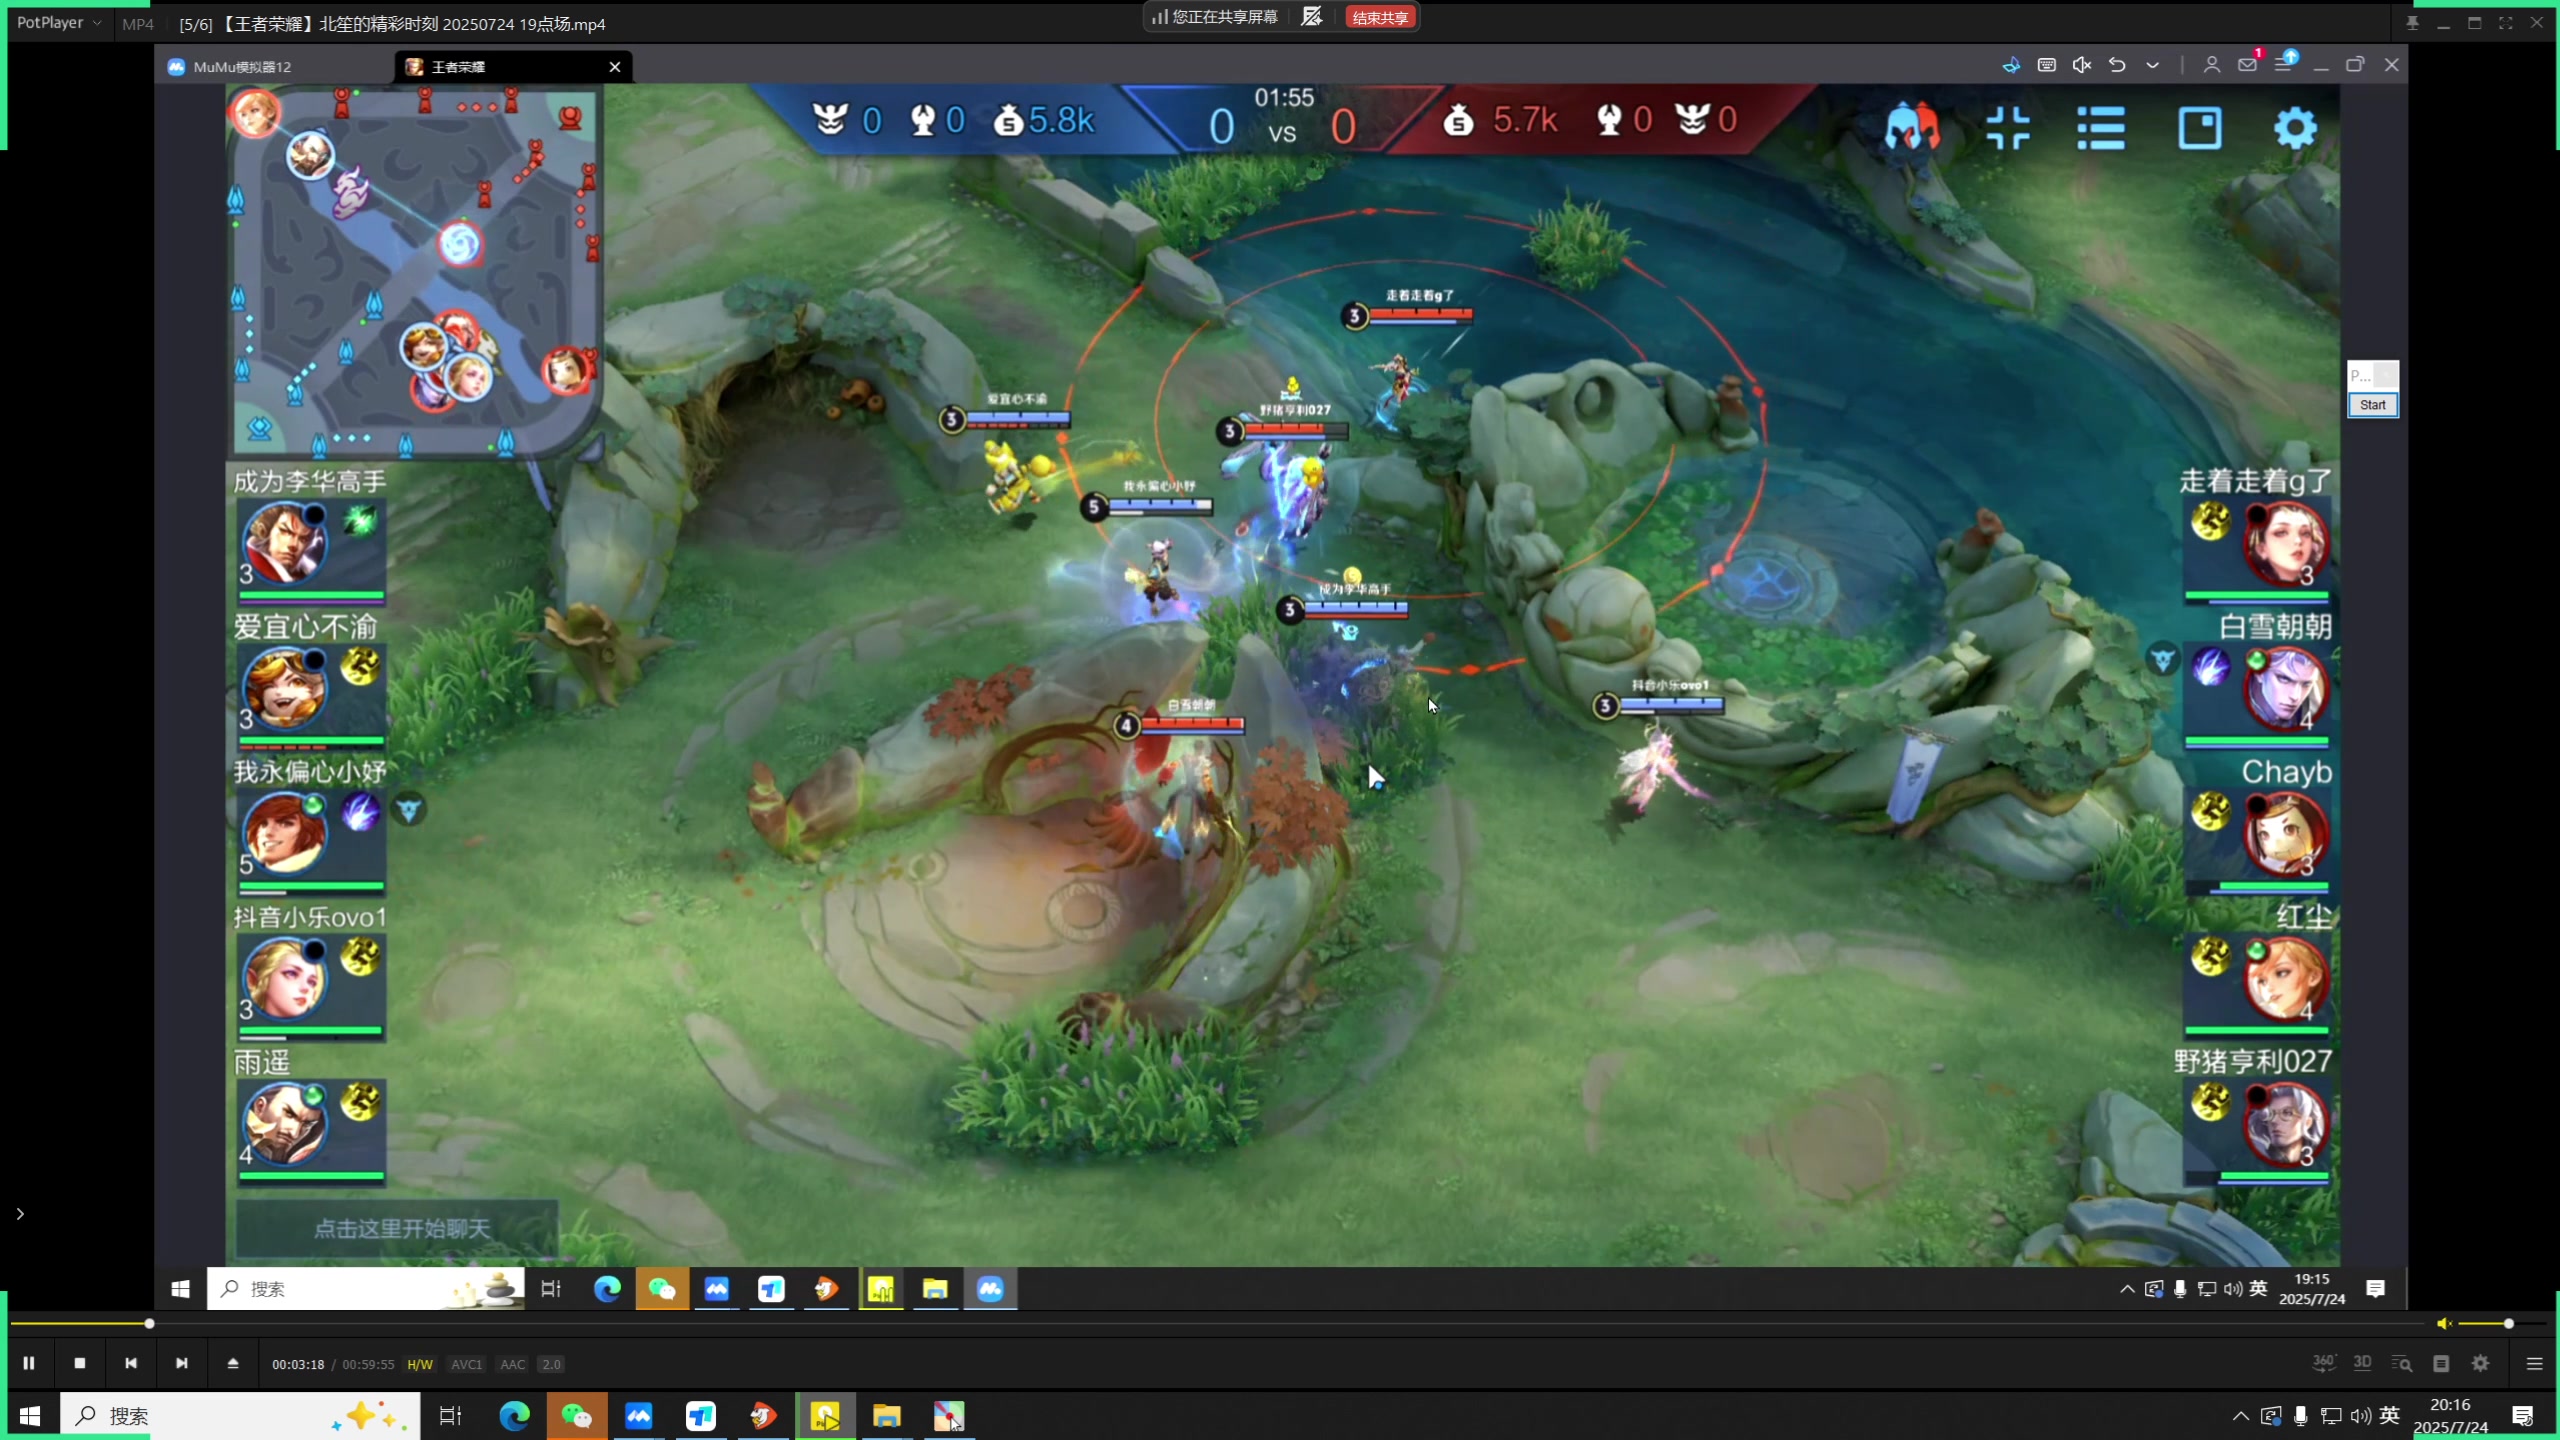The width and height of the screenshot is (2560, 1440).
Task: Click the outer Windows search box
Action: tap(240, 1416)
